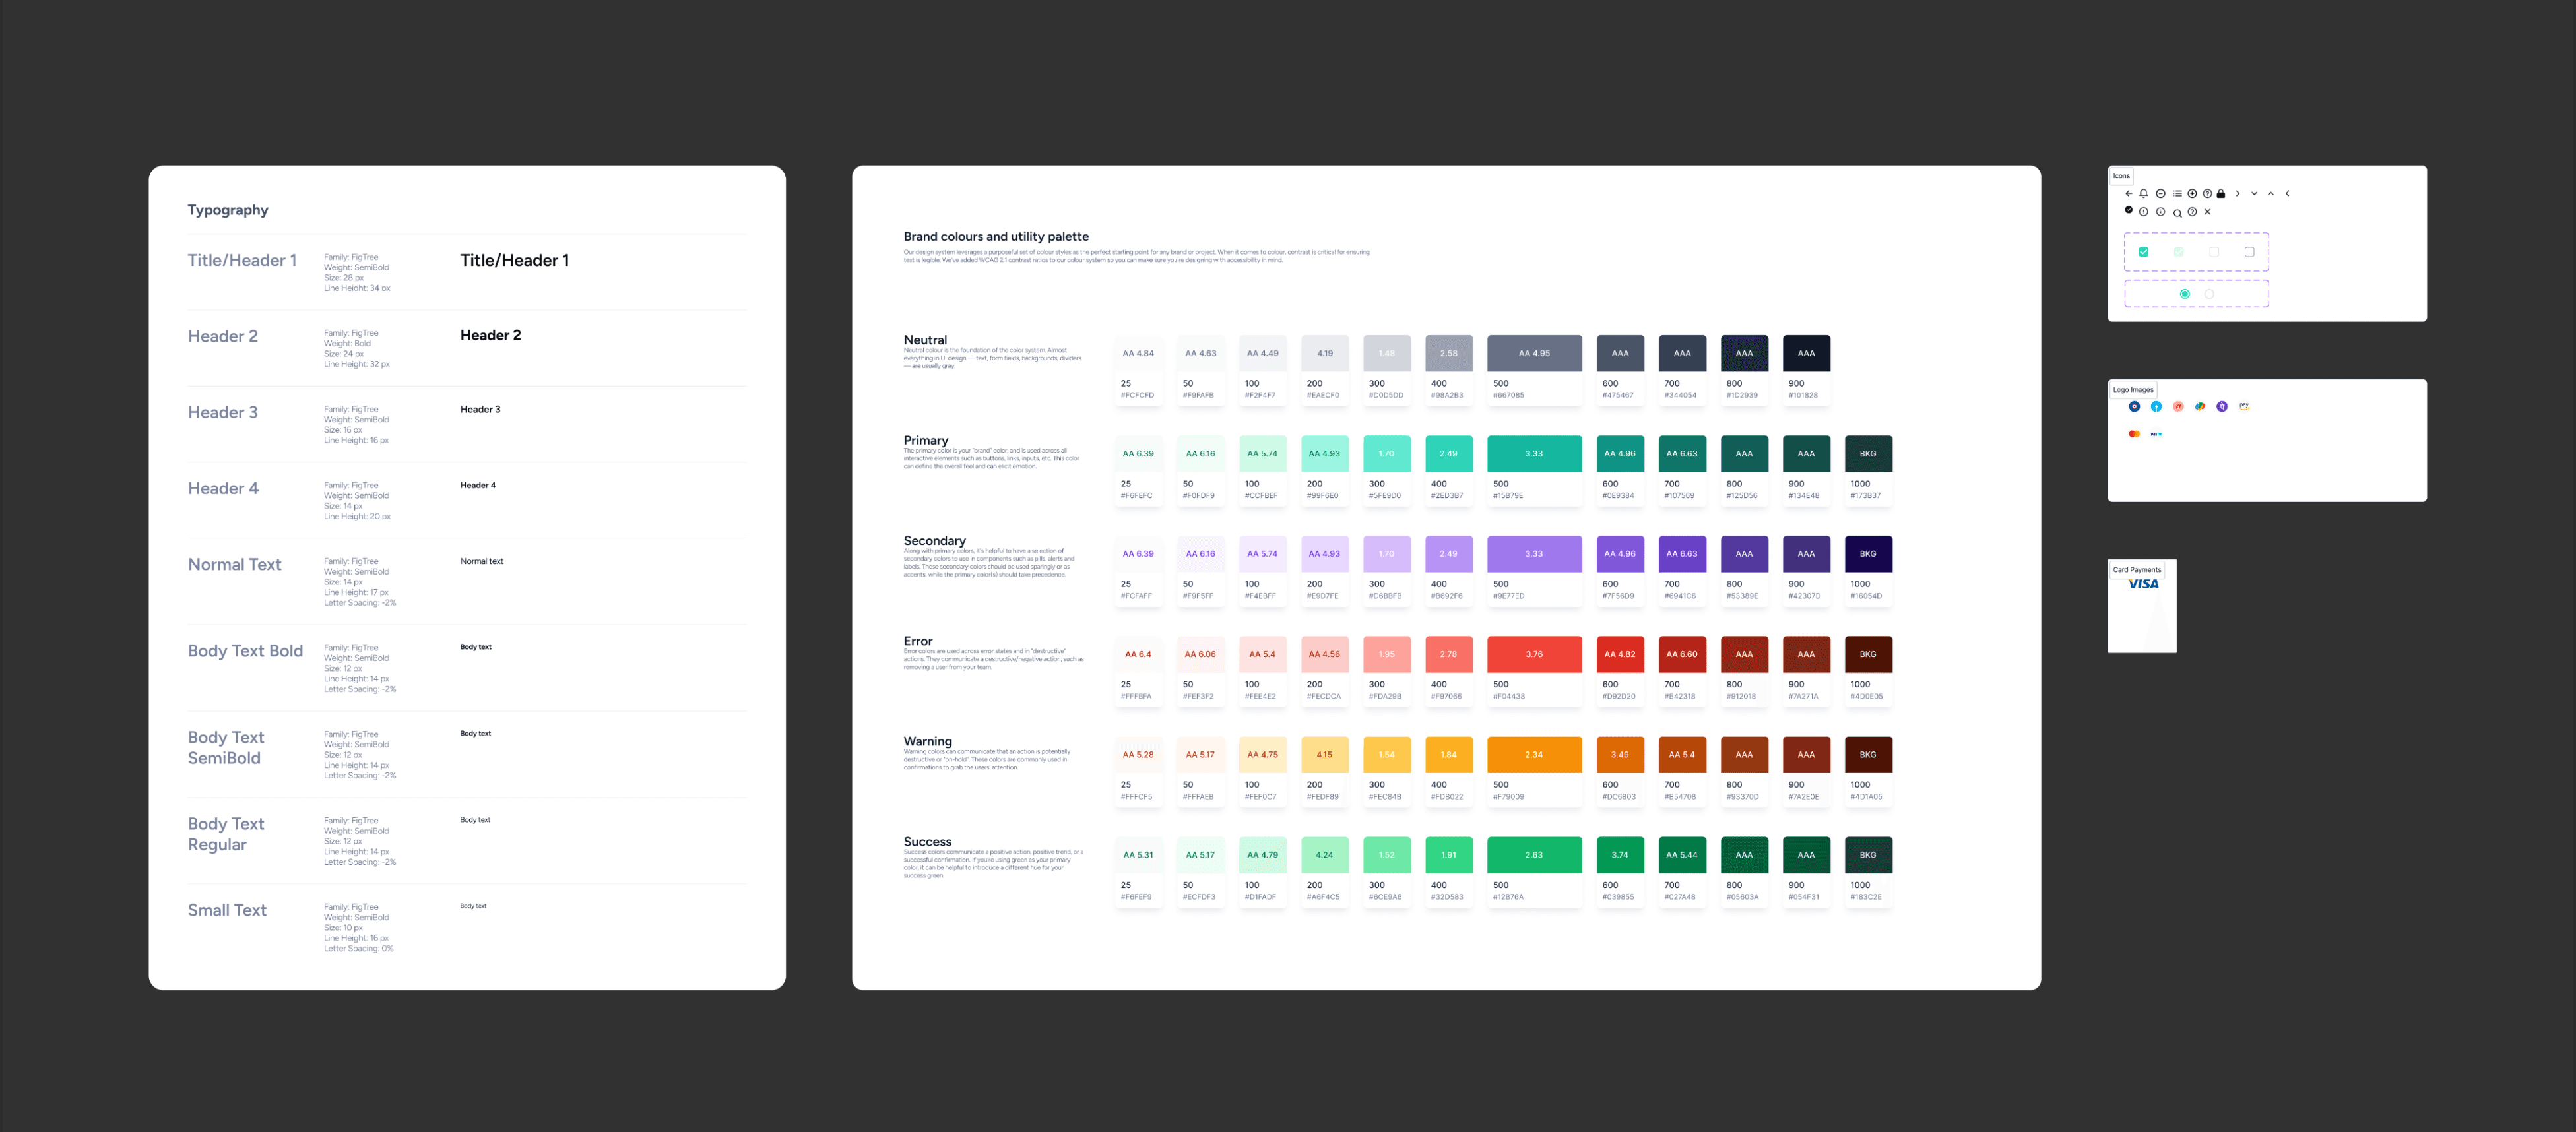Click the Mastercard logo
This screenshot has height=1132, width=2576.
pyautogui.click(x=2135, y=434)
